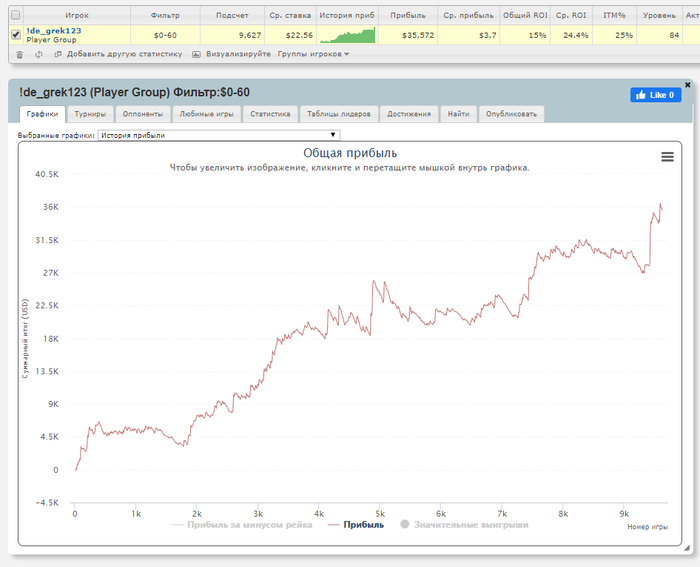
Task: Sort by the История приб column header
Action: [347, 15]
